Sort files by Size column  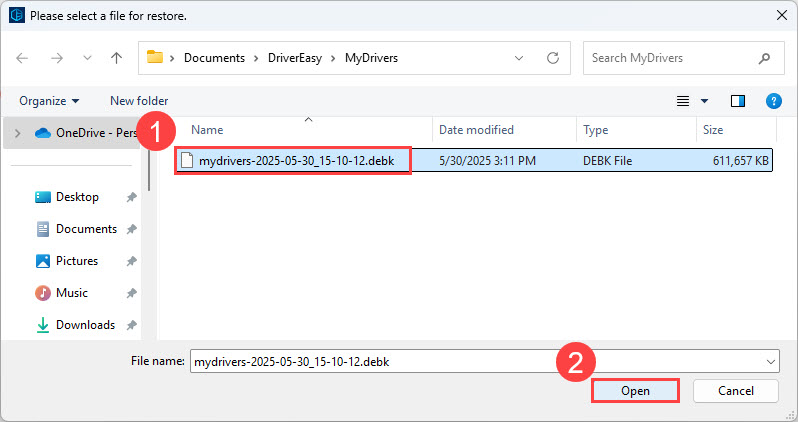[x=713, y=130]
